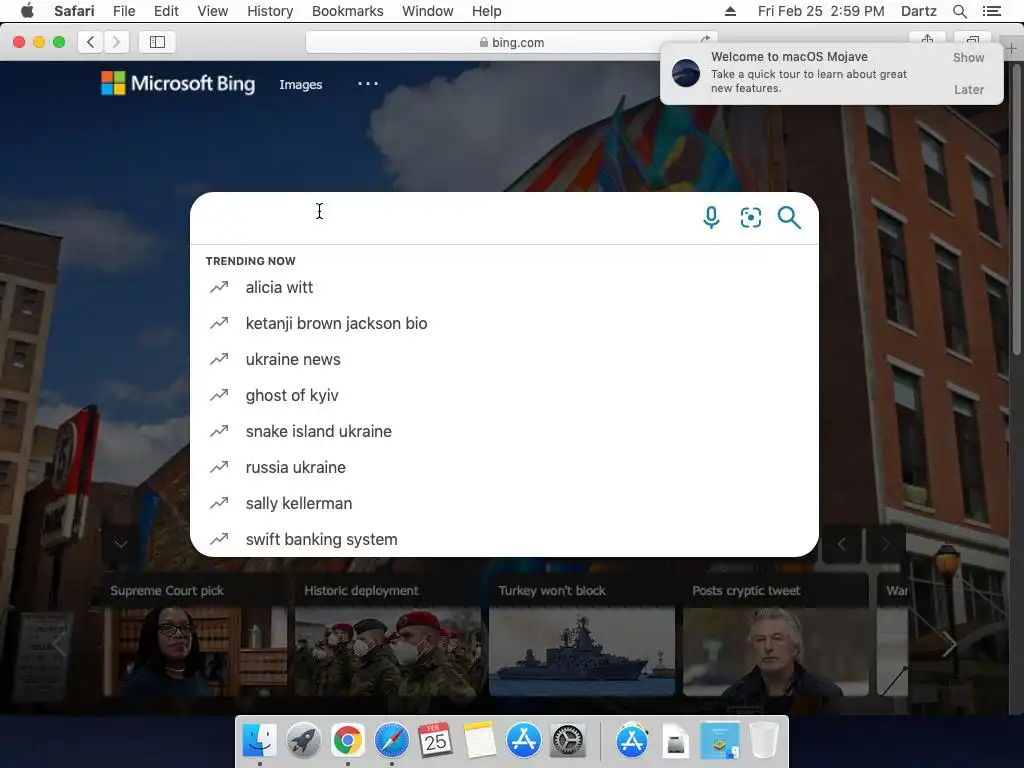Open the three-dots more menu on Bing
Screen dimensions: 1024x768
[368, 84]
